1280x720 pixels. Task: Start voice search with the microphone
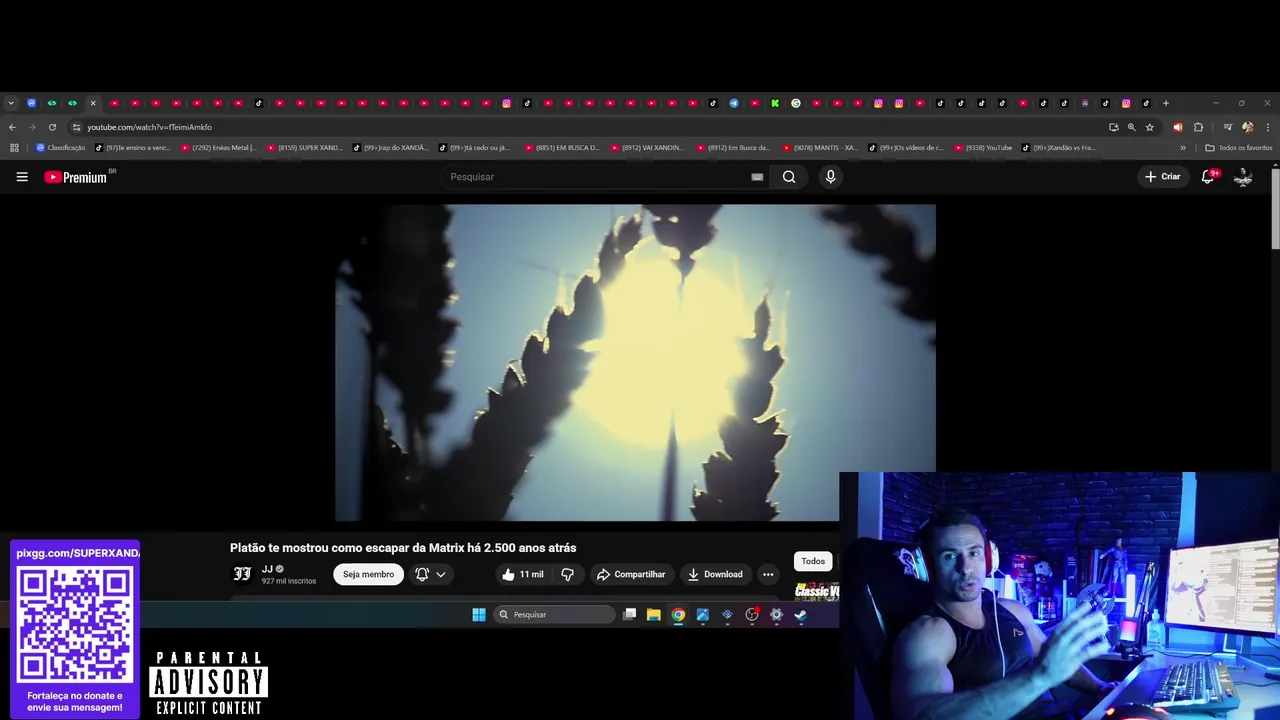coord(830,177)
